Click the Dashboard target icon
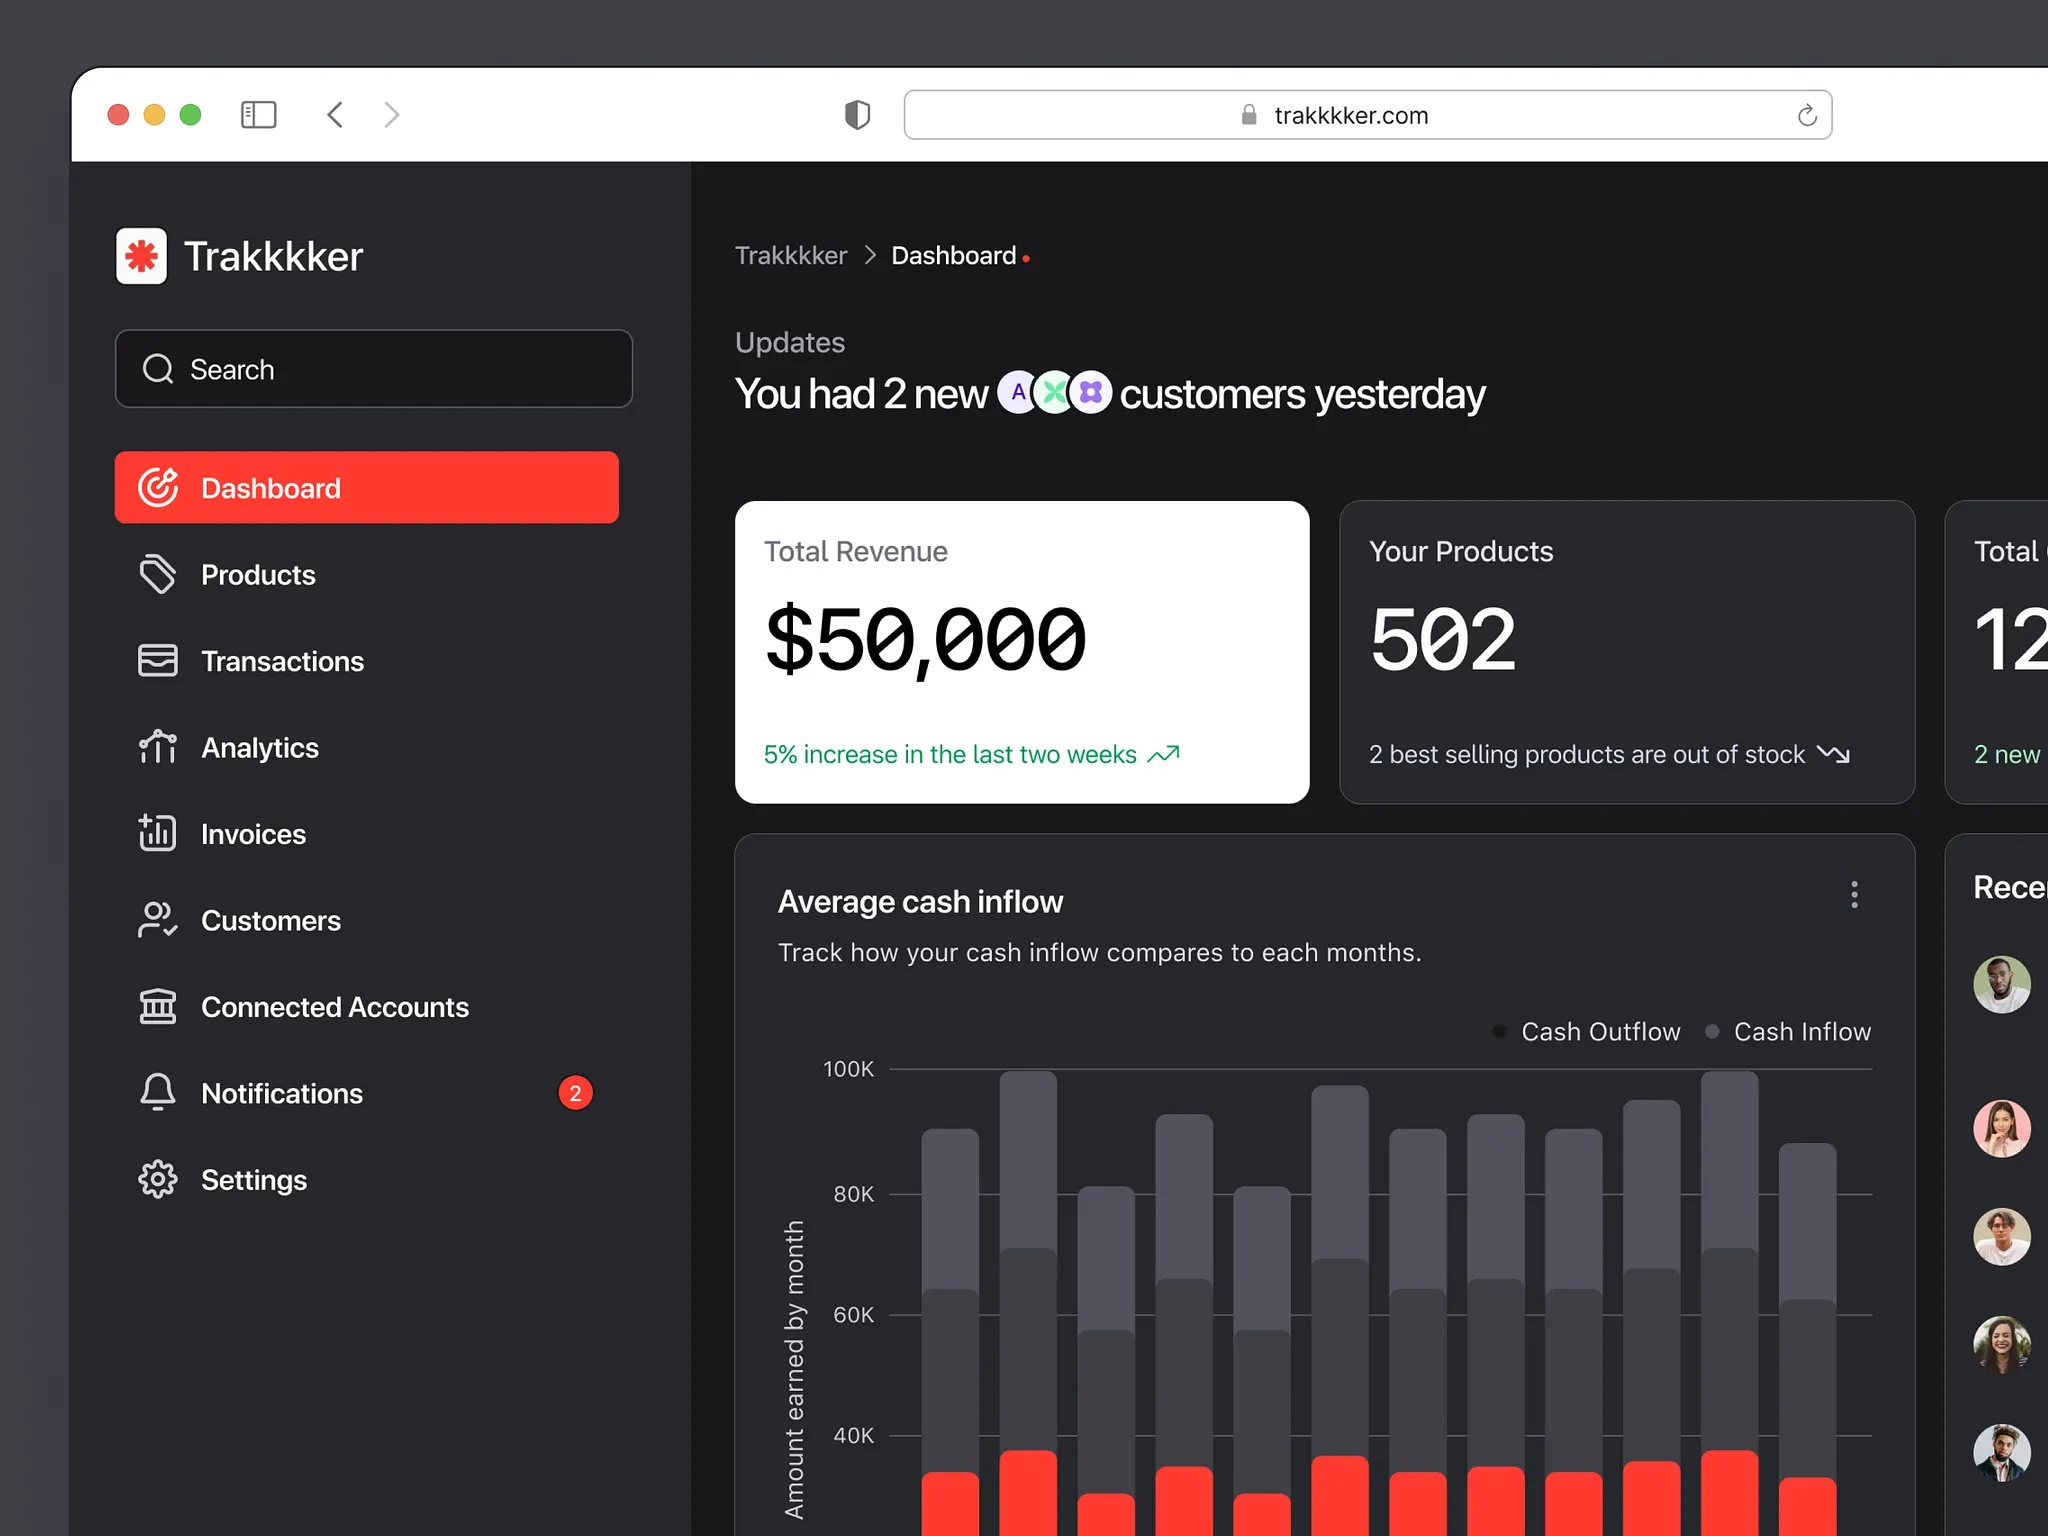This screenshot has width=2048, height=1536. pyautogui.click(x=158, y=488)
